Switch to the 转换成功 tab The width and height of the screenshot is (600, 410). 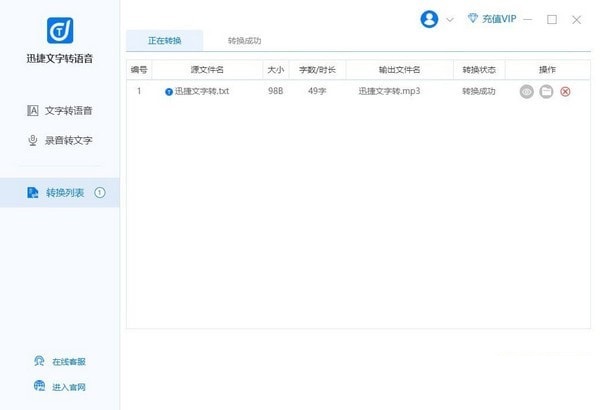(x=246, y=41)
